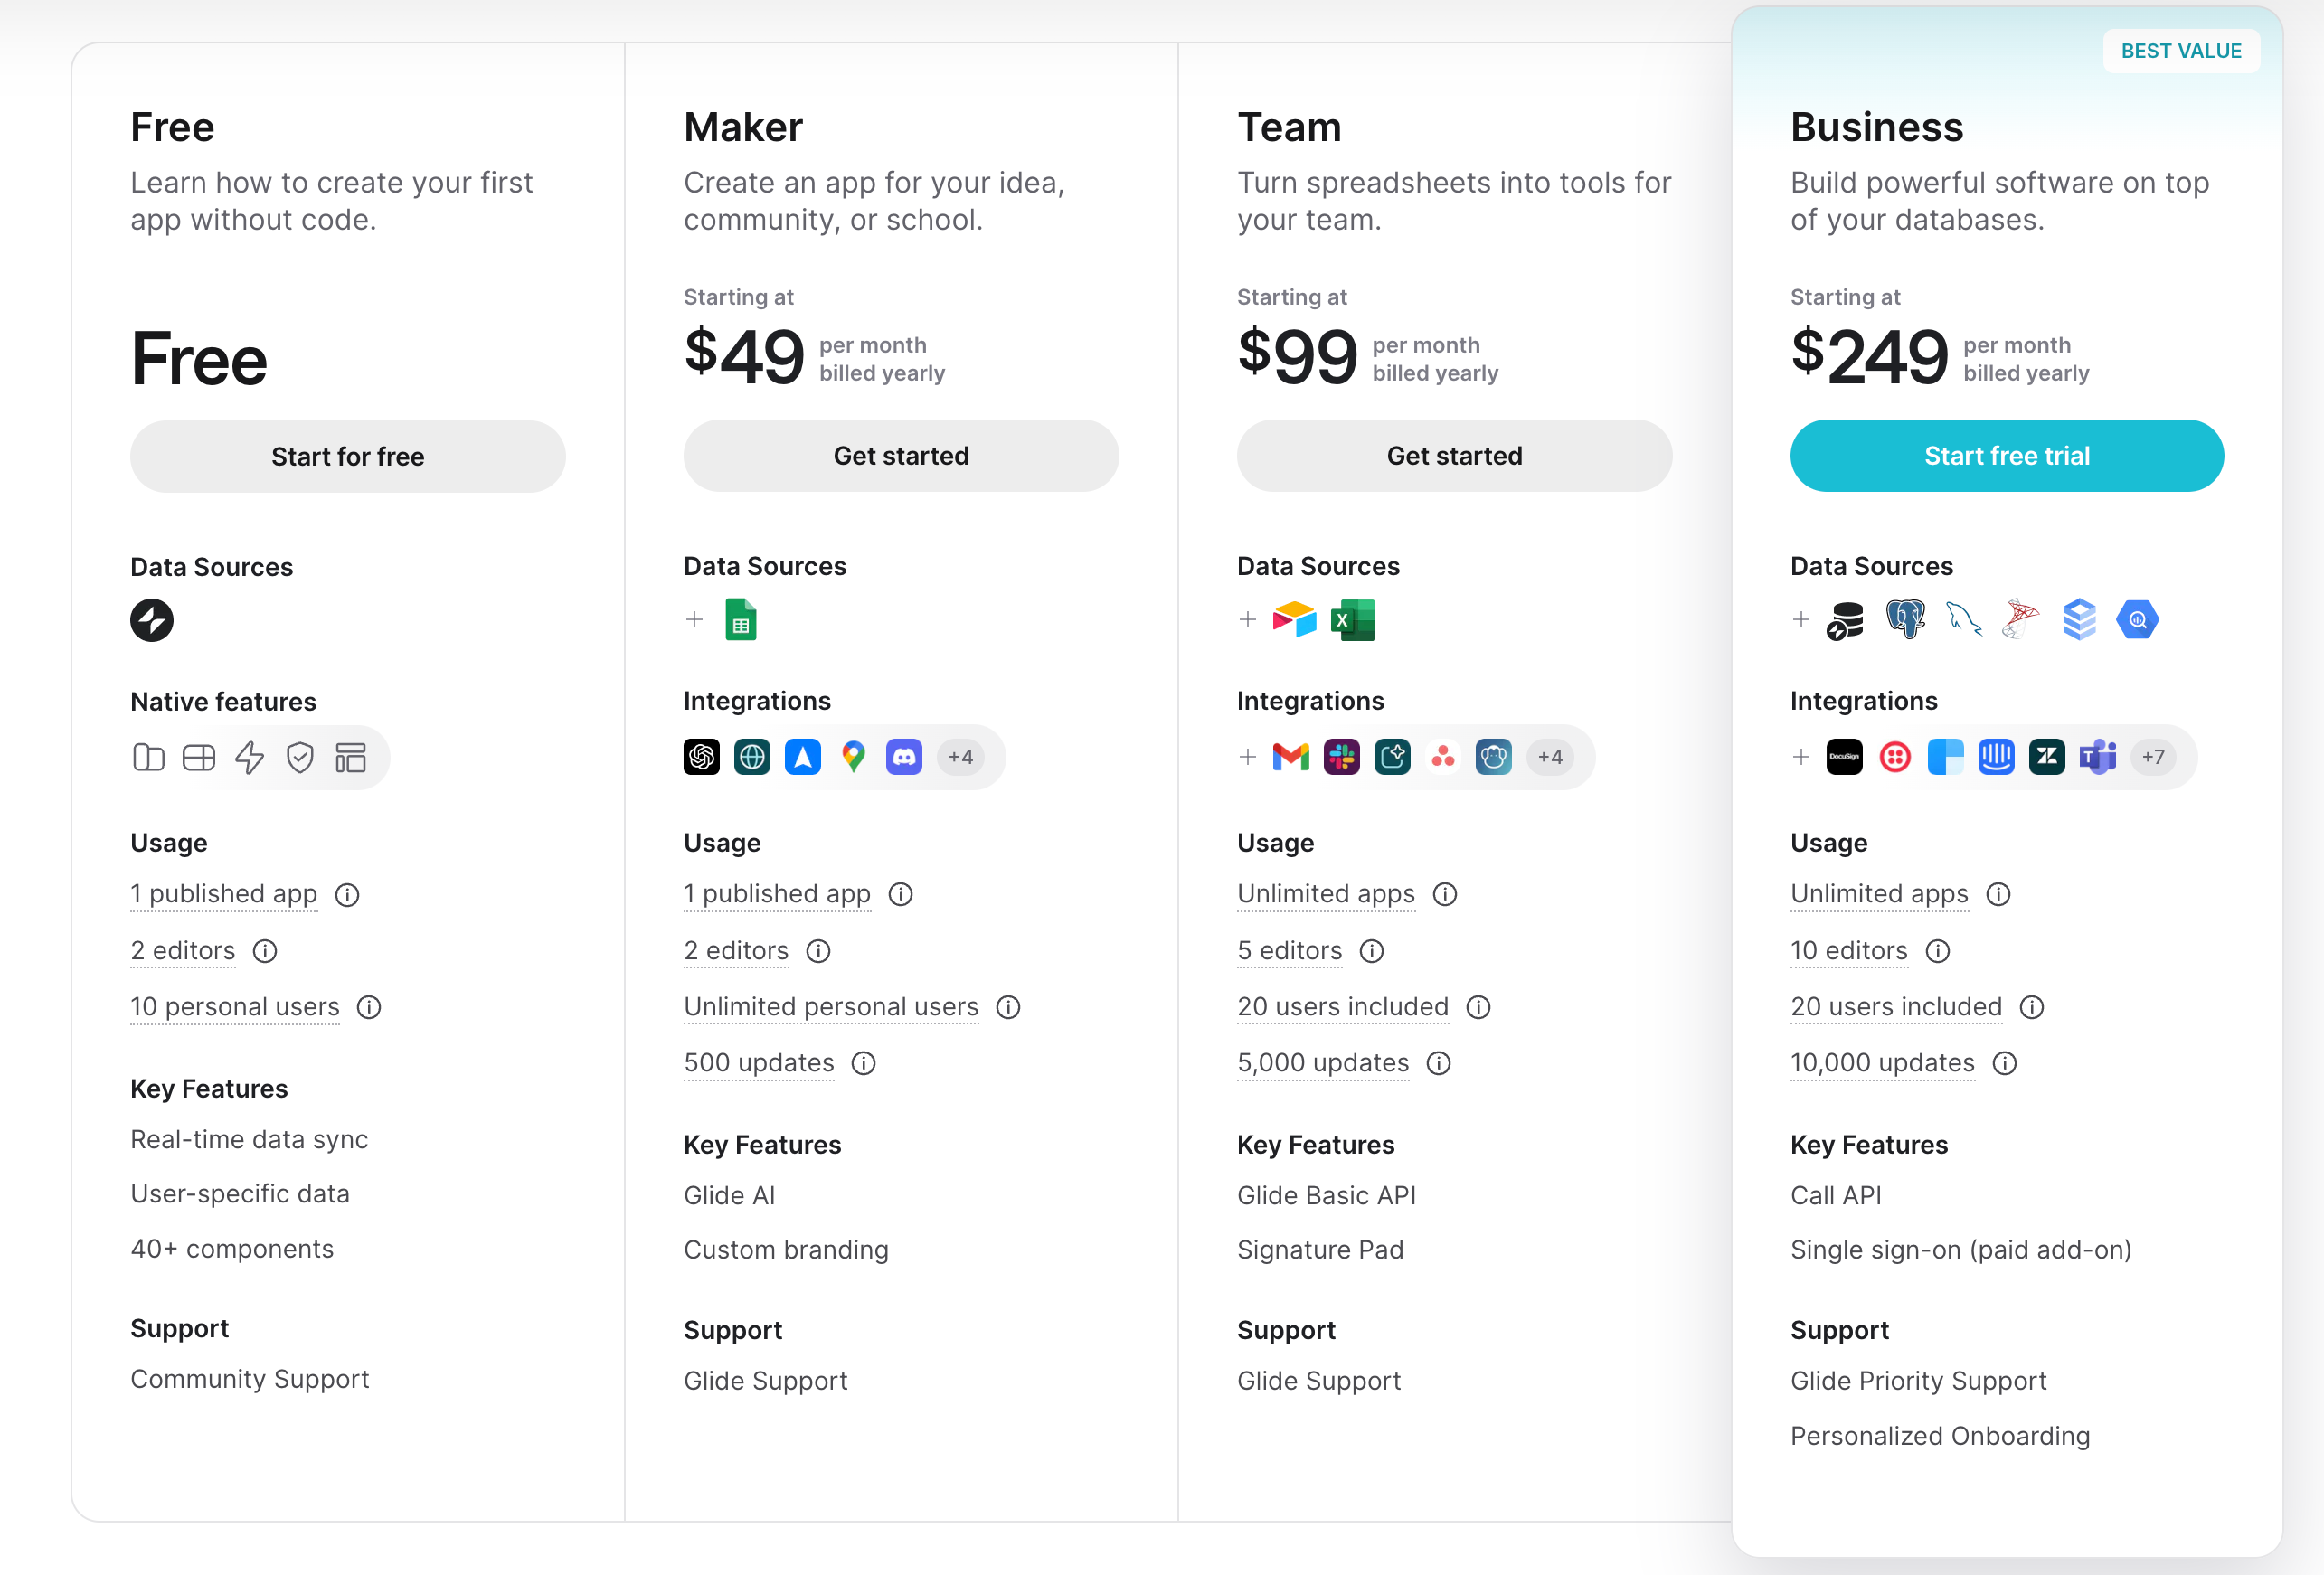2324x1575 pixels.
Task: Click the Start free trial button
Action: point(2006,455)
